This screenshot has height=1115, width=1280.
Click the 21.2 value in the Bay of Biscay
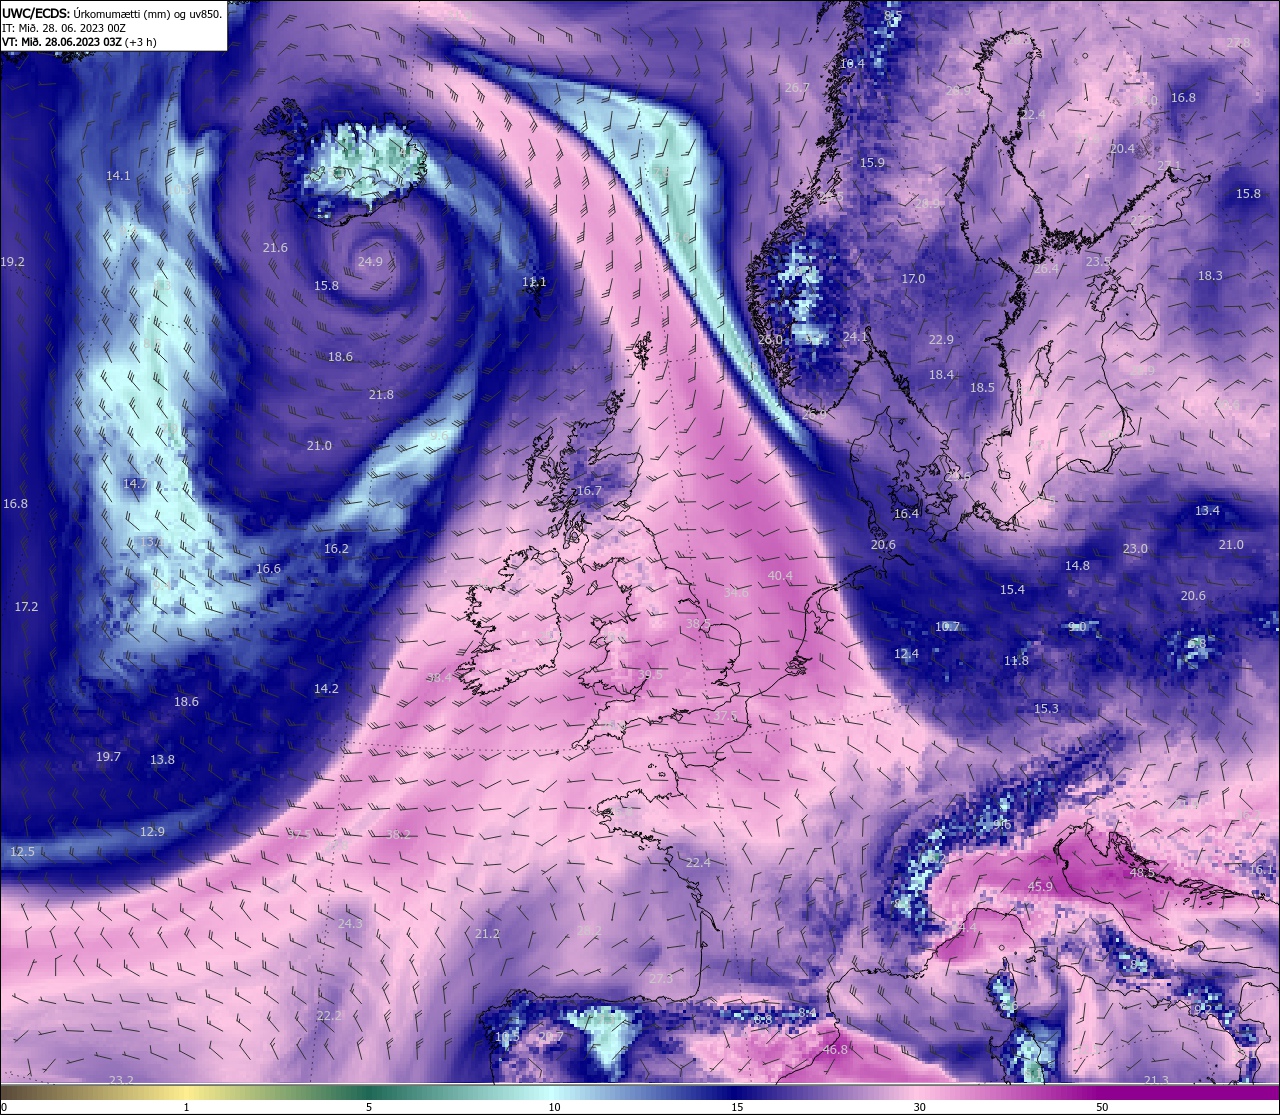pos(487,934)
